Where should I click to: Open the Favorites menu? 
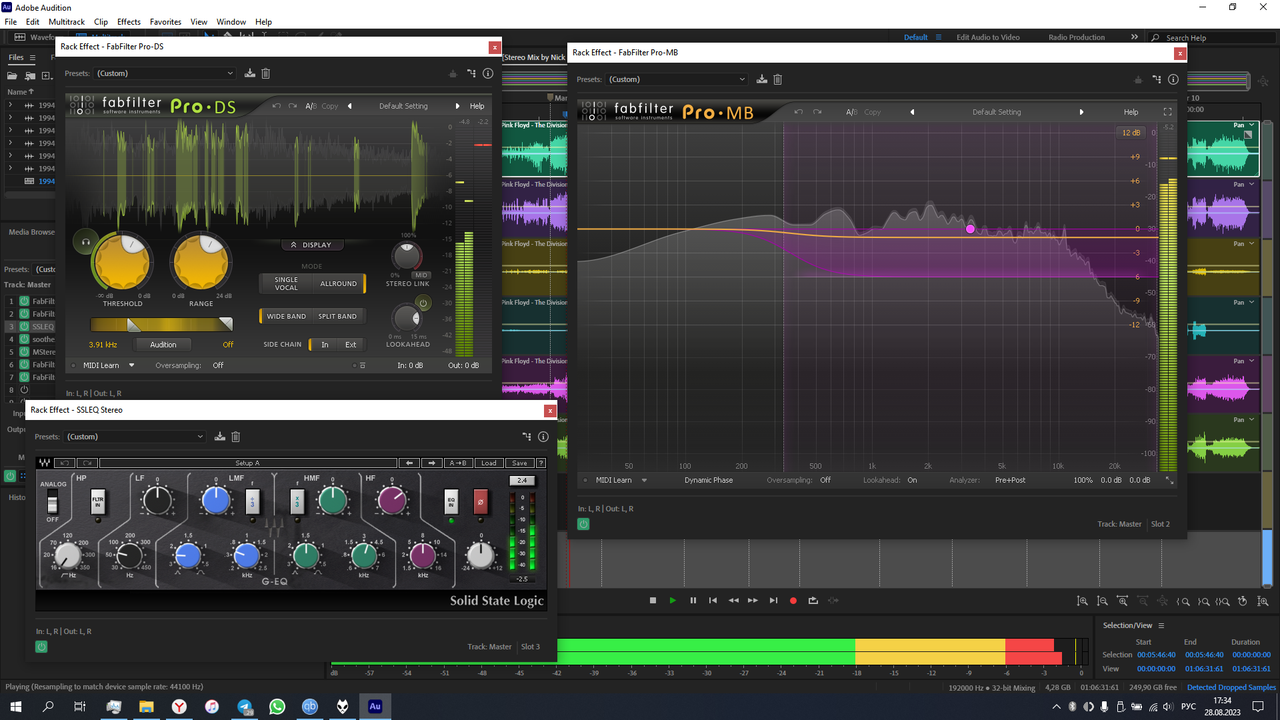(166, 21)
